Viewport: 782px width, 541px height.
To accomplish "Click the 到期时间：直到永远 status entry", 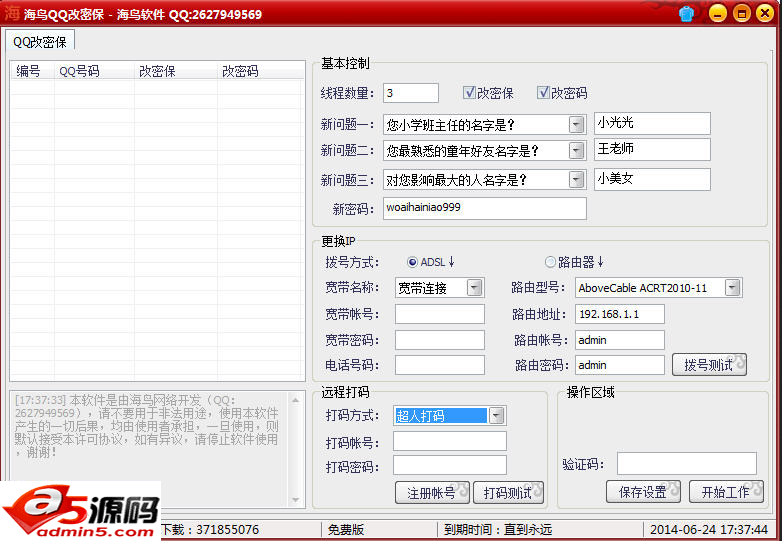I will [x=498, y=530].
